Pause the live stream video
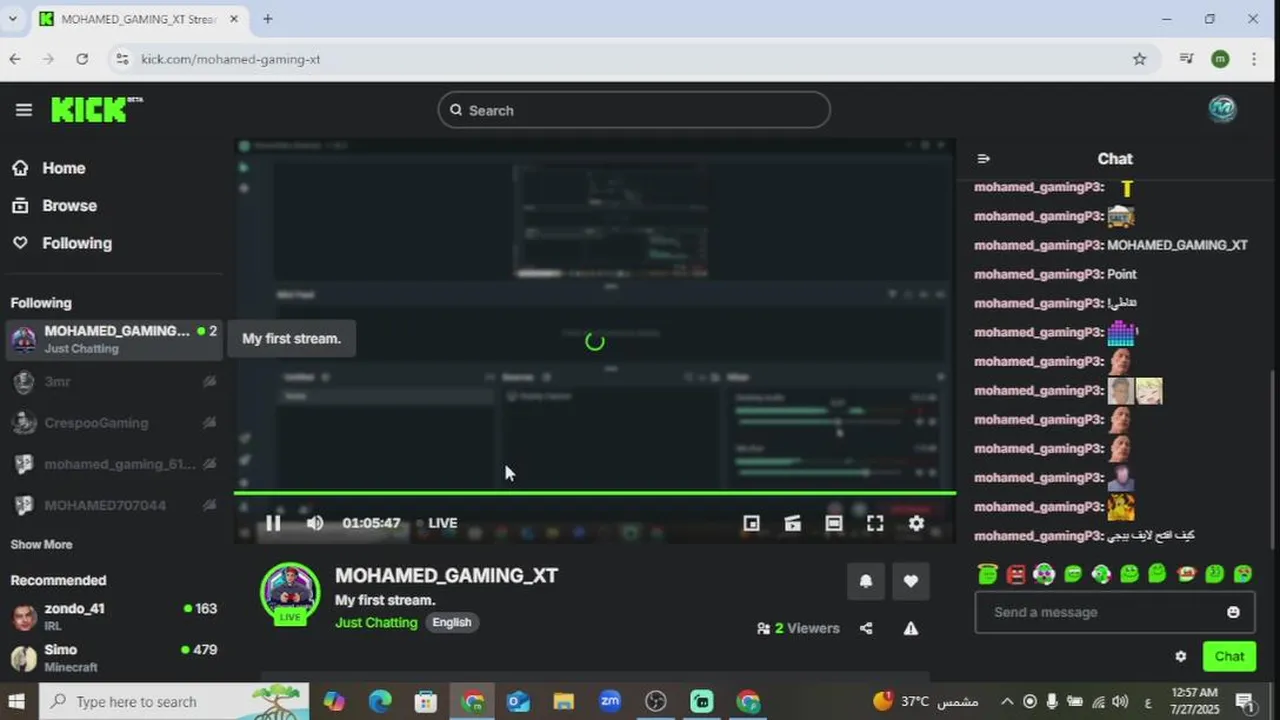 tap(273, 523)
